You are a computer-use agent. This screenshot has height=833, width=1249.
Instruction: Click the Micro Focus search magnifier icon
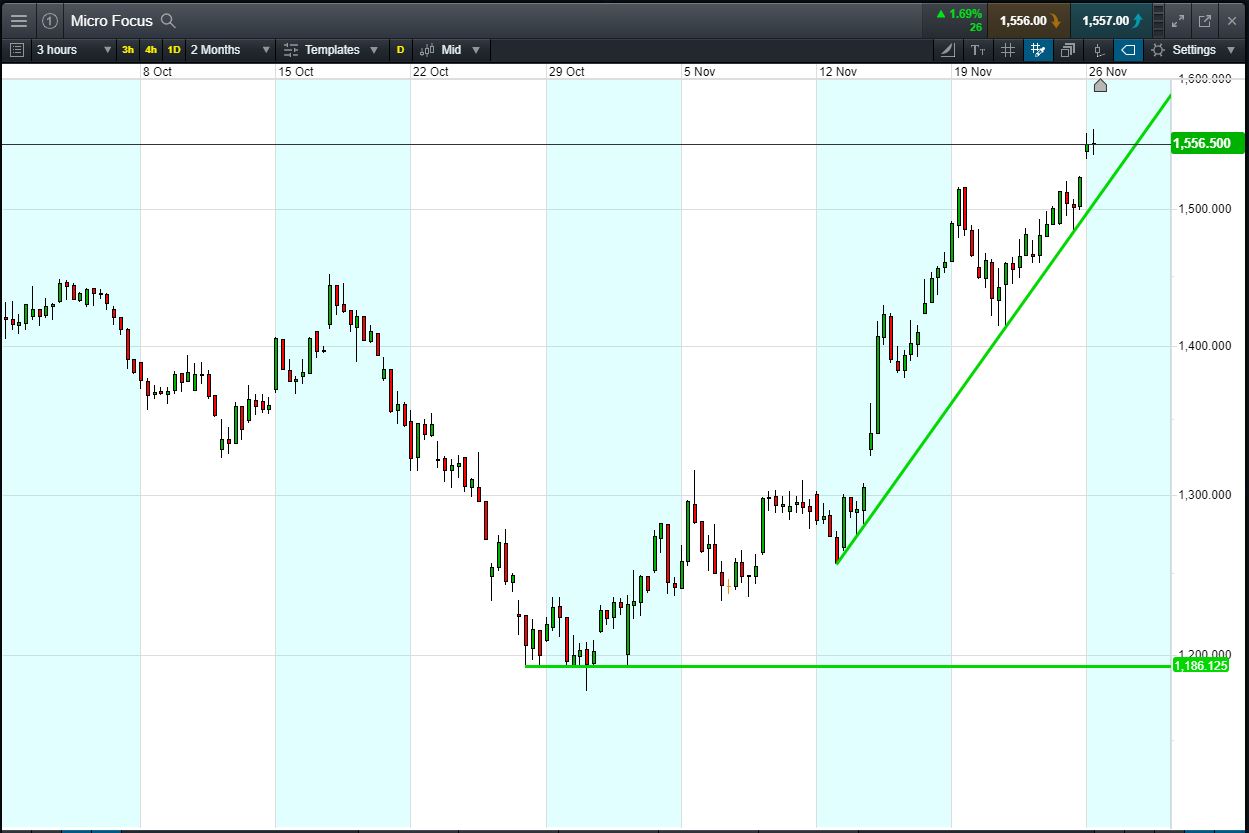[x=168, y=20]
